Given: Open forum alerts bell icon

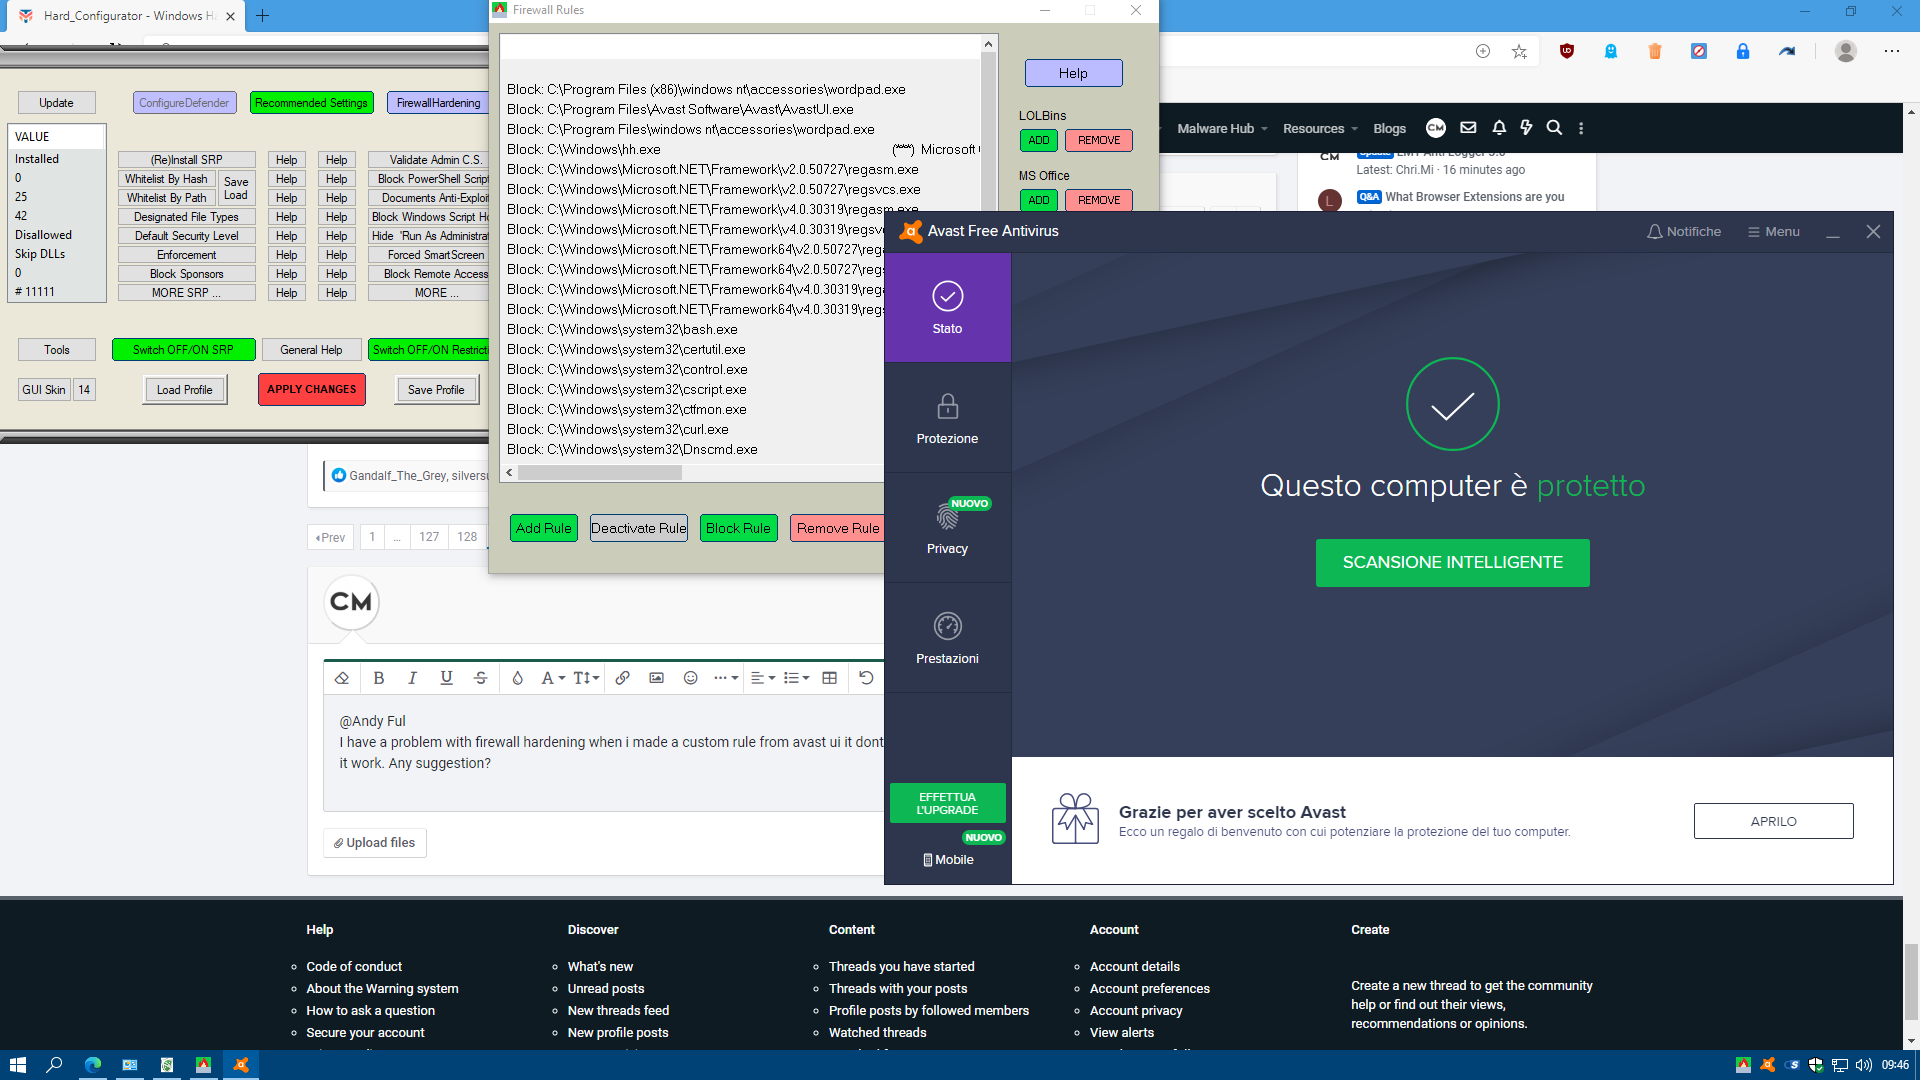Looking at the screenshot, I should (1498, 128).
